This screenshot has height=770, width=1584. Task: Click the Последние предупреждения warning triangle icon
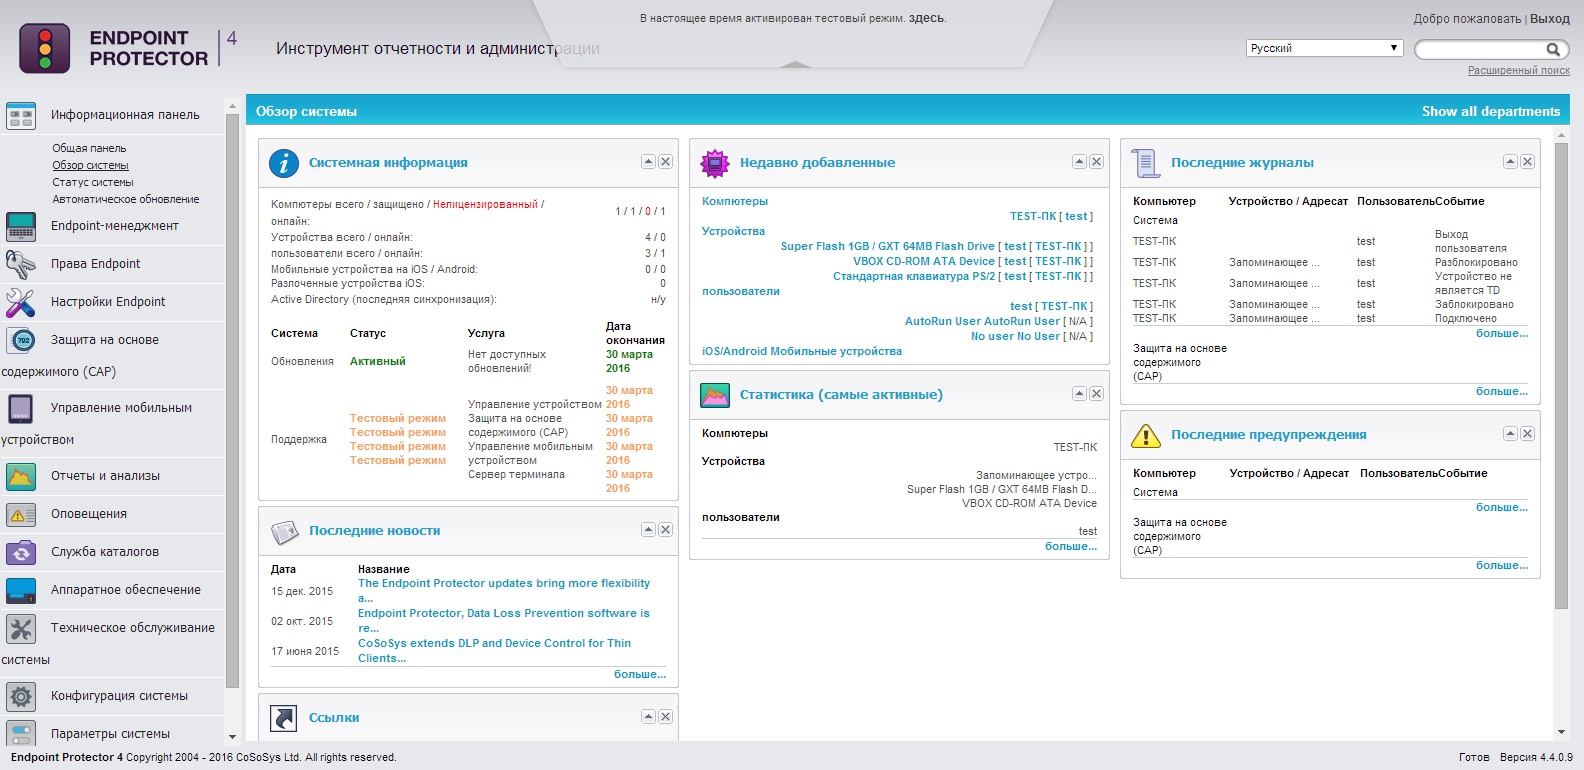[1146, 435]
